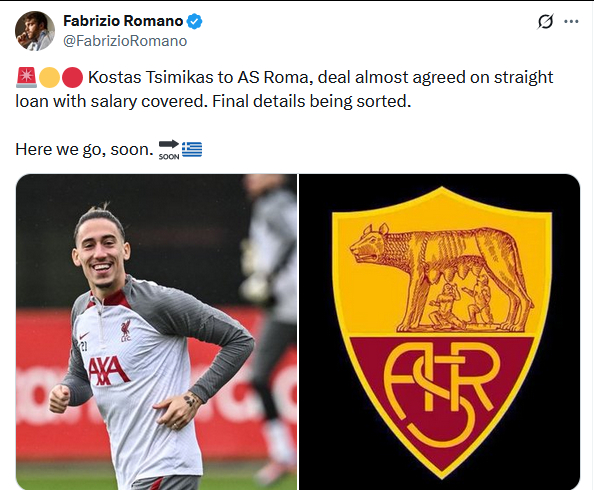Click the Fabrizio Romano display name
594x490 pixels.
tap(123, 21)
